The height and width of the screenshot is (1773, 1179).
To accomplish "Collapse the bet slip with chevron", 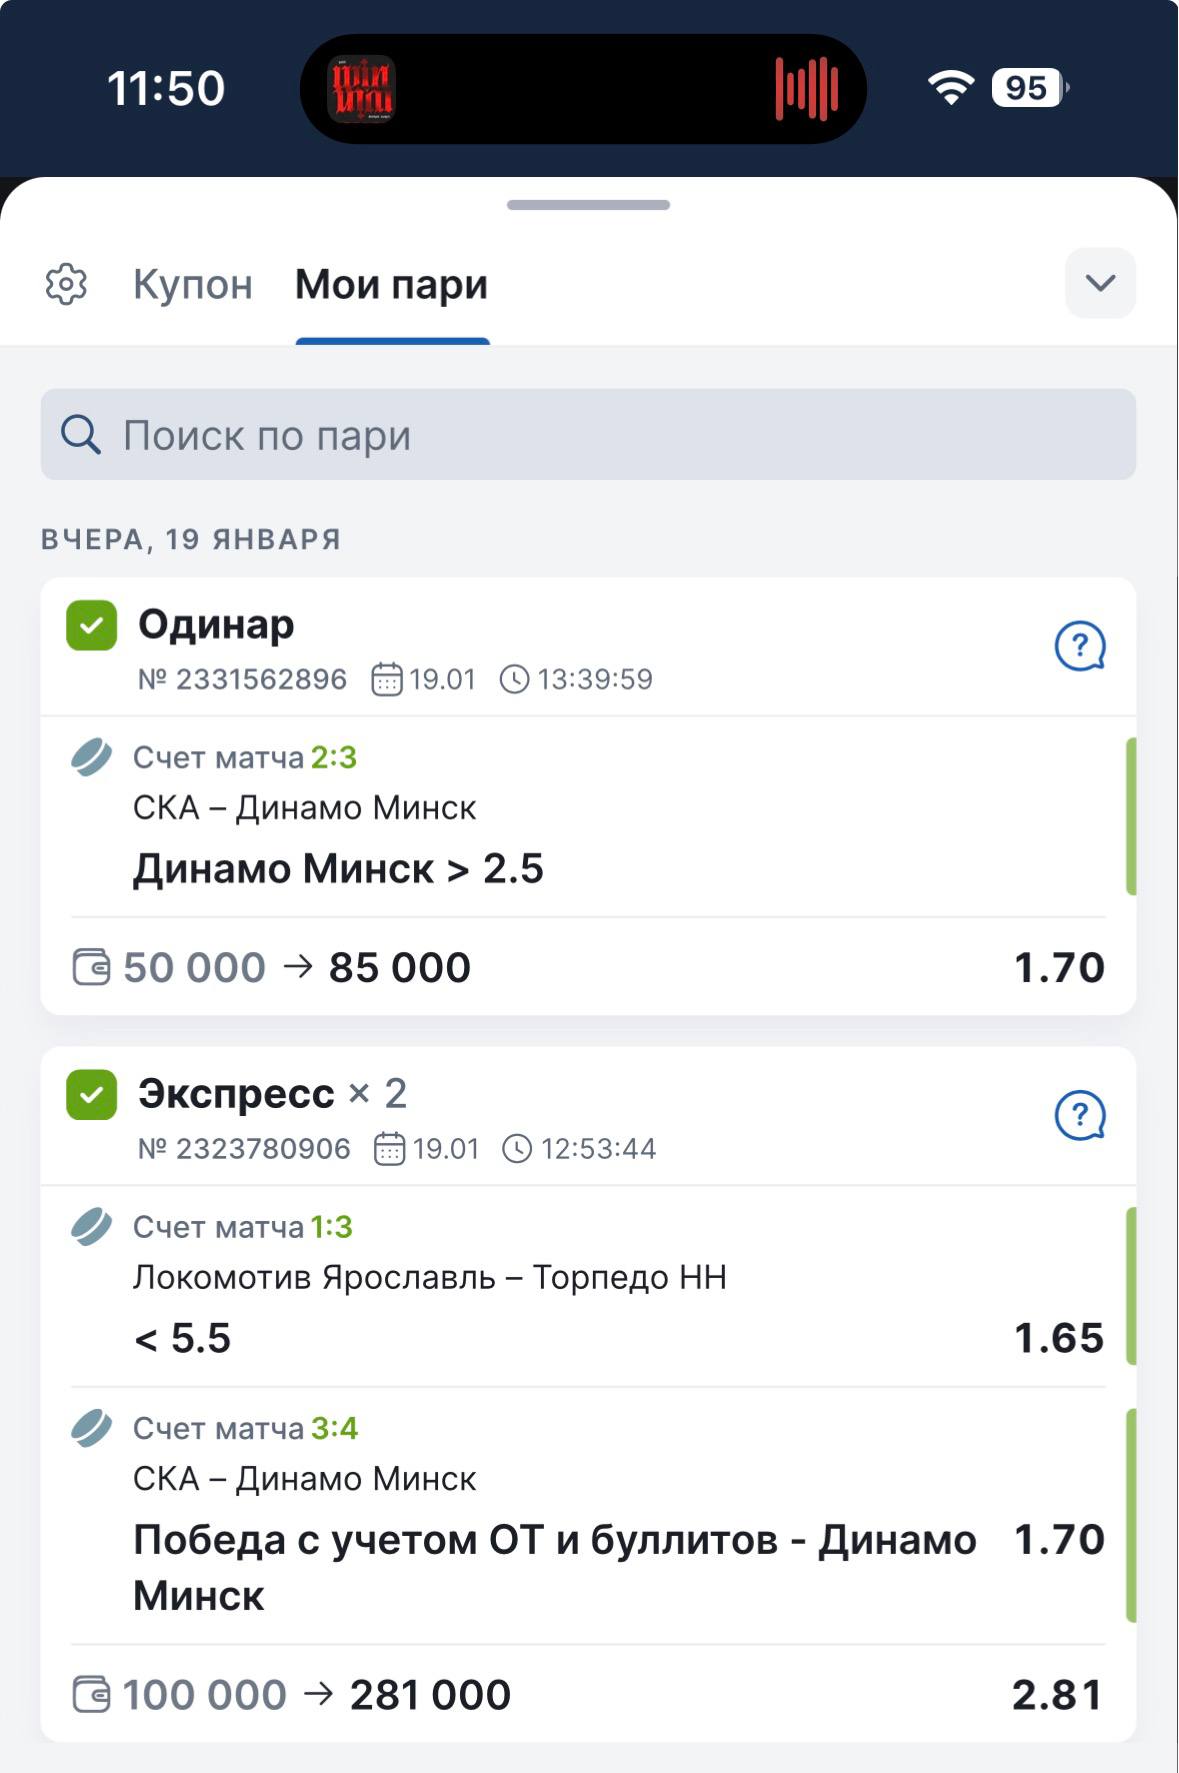I will coord(1100,284).
